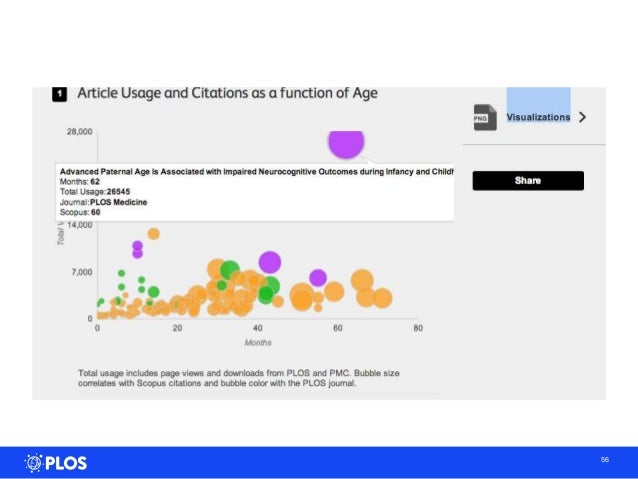Expand the Visualizations chevron arrow
638x479 pixels.
[582, 117]
